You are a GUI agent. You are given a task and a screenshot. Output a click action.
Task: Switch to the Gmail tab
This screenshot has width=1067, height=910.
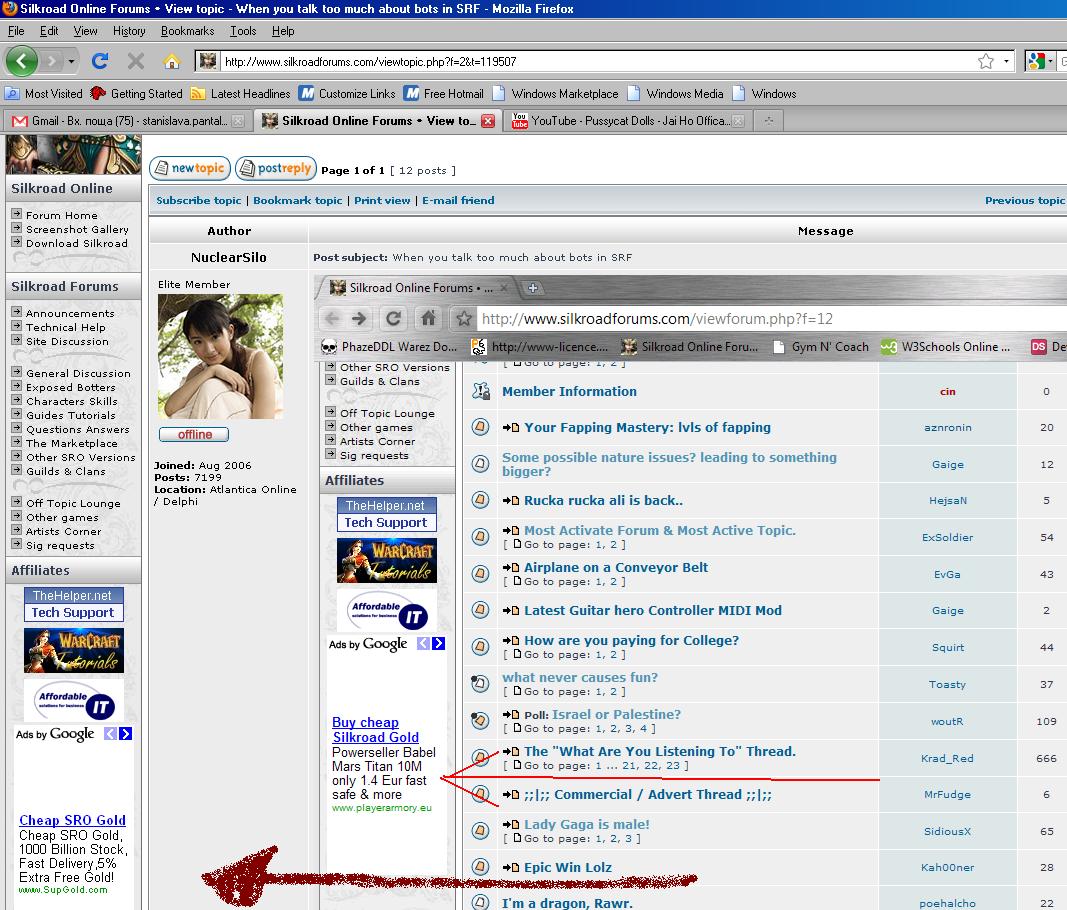(120, 121)
